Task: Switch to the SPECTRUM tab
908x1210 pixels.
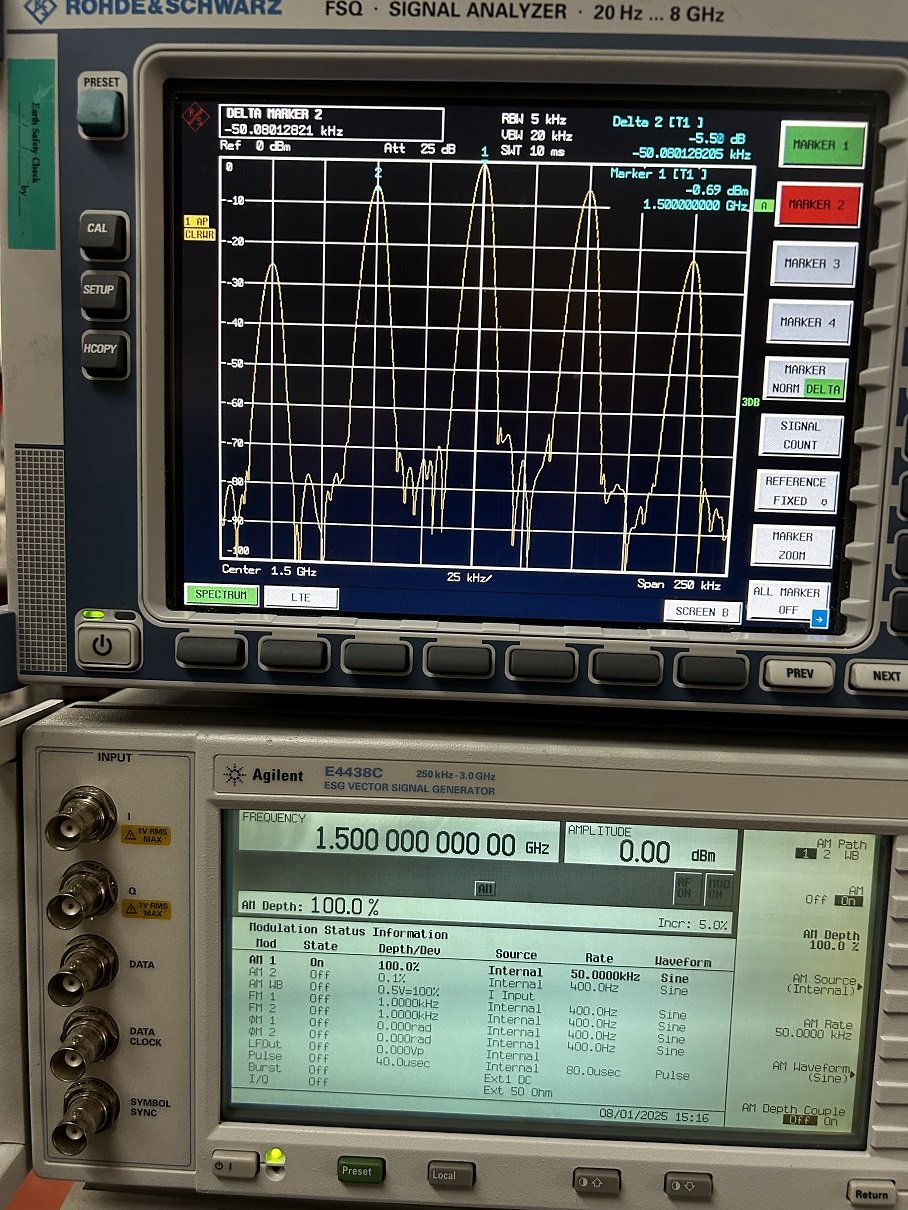Action: coord(221,595)
